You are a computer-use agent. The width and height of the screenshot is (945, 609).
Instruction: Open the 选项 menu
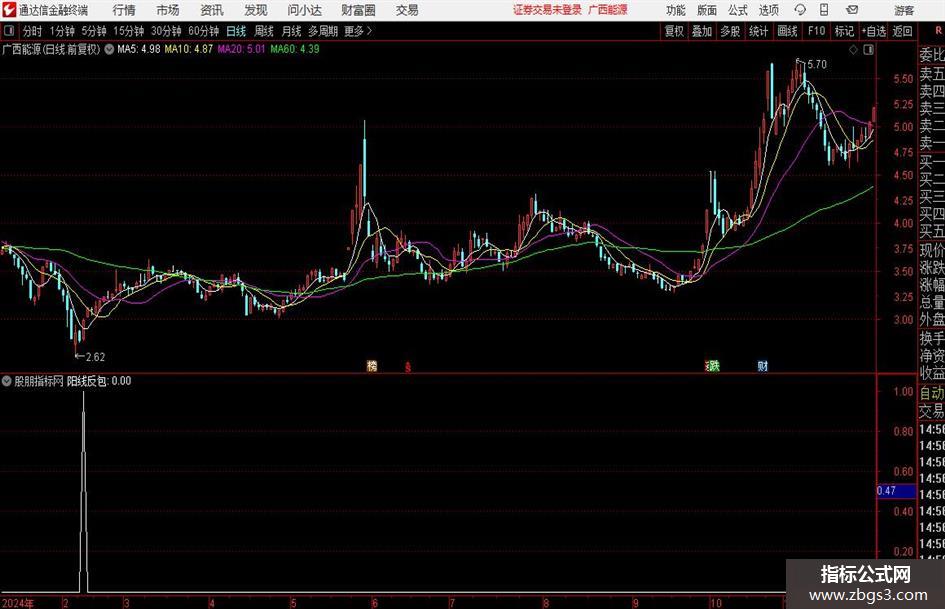[x=768, y=10]
